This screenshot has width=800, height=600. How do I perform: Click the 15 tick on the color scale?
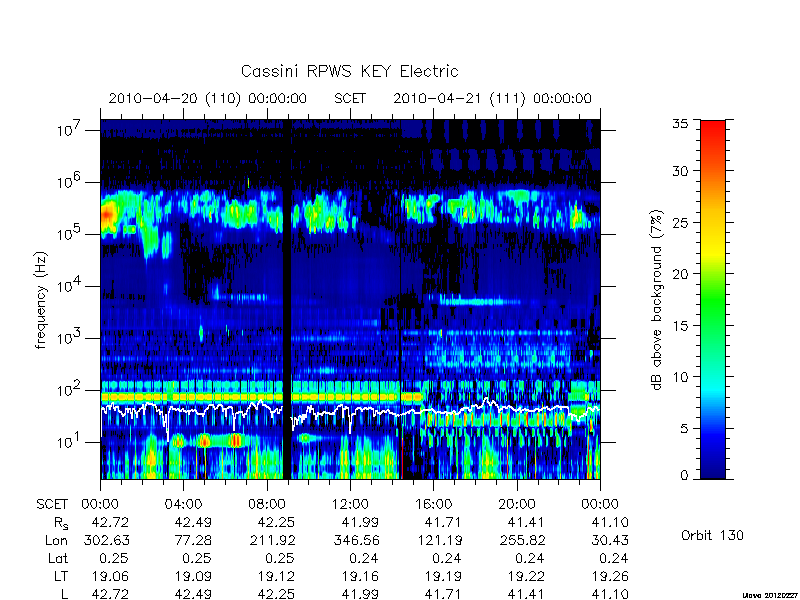point(680,325)
